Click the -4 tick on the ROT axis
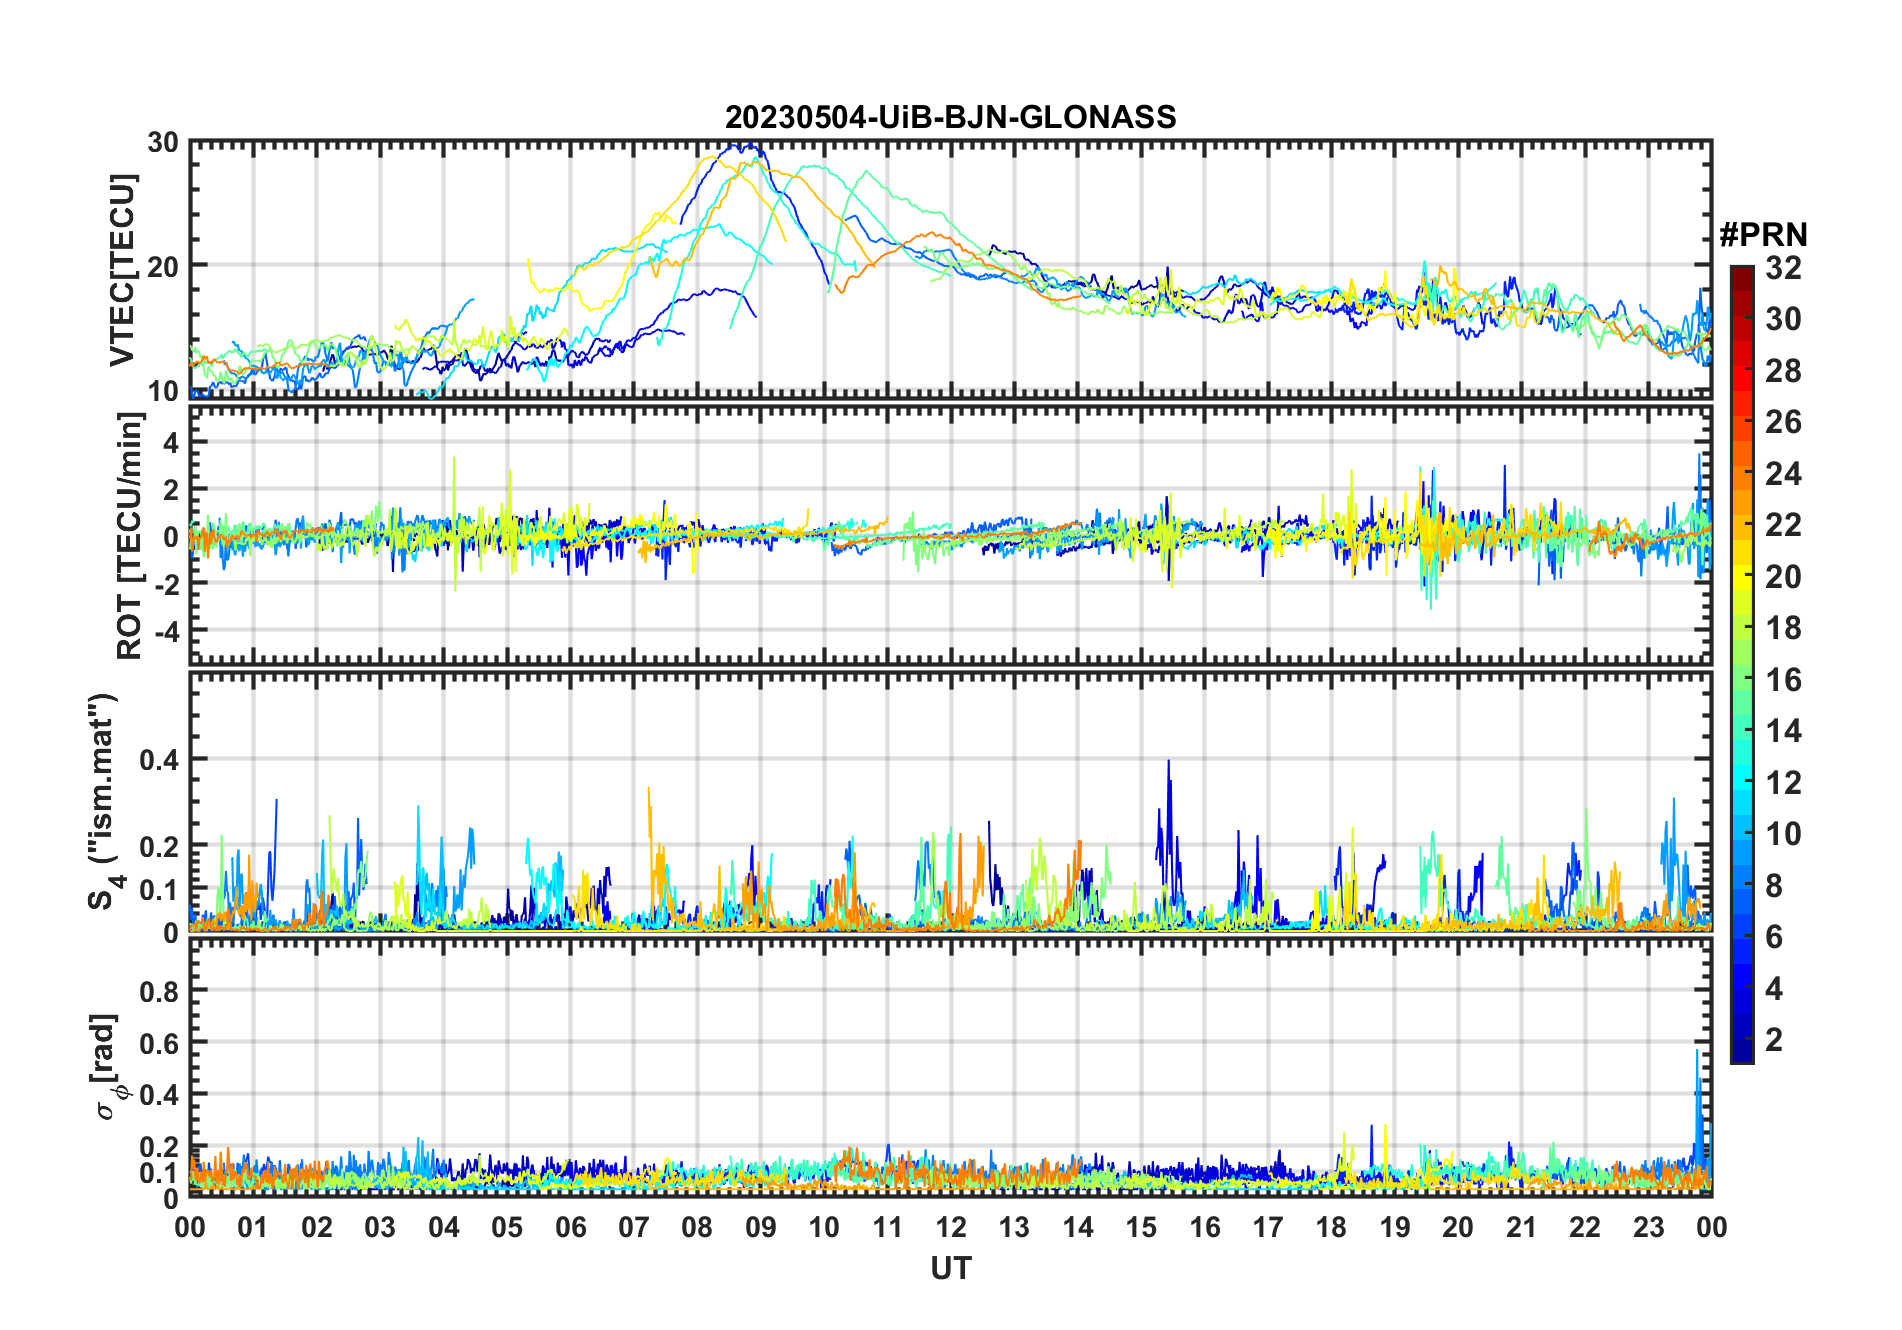Screen dimensions: 1902x1330 (x=161, y=631)
